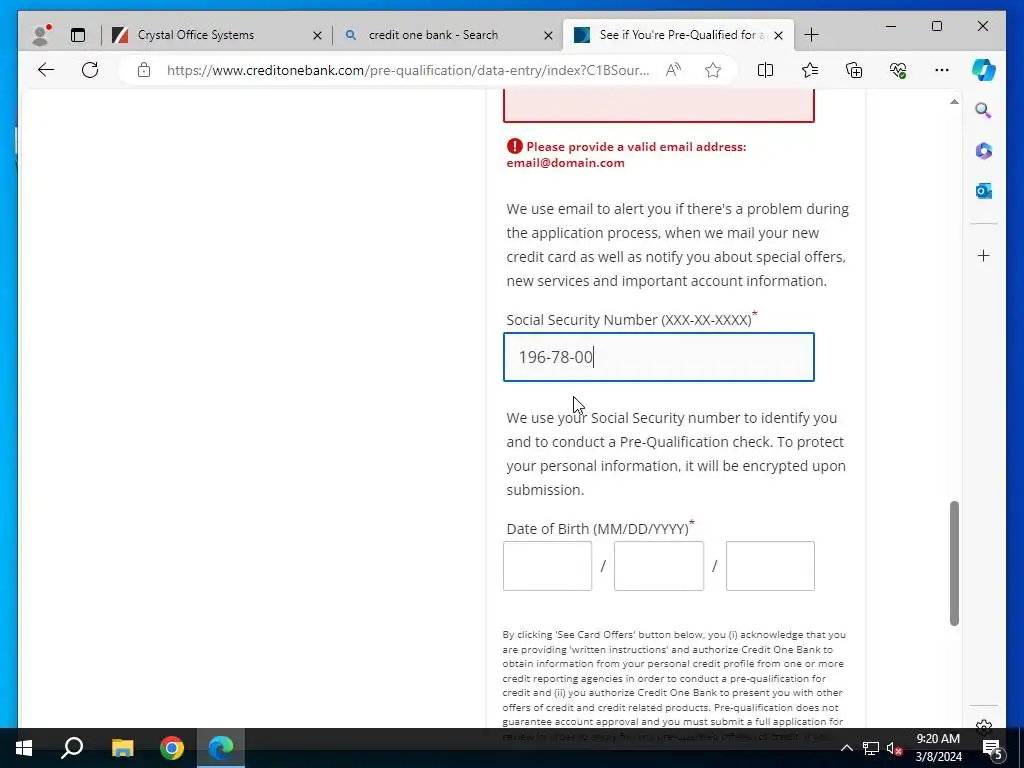This screenshot has width=1024, height=768.
Task: Click Microsoft Edge taskbar icon
Action: tap(221, 748)
